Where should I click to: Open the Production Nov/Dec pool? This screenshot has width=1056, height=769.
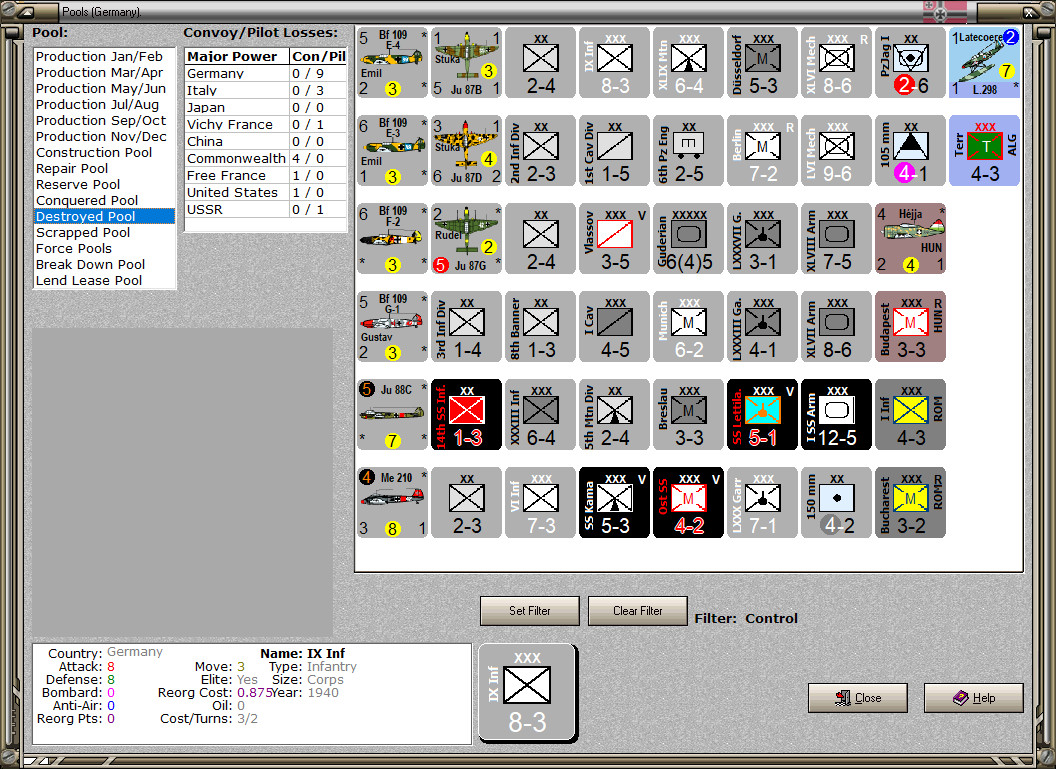click(104, 136)
